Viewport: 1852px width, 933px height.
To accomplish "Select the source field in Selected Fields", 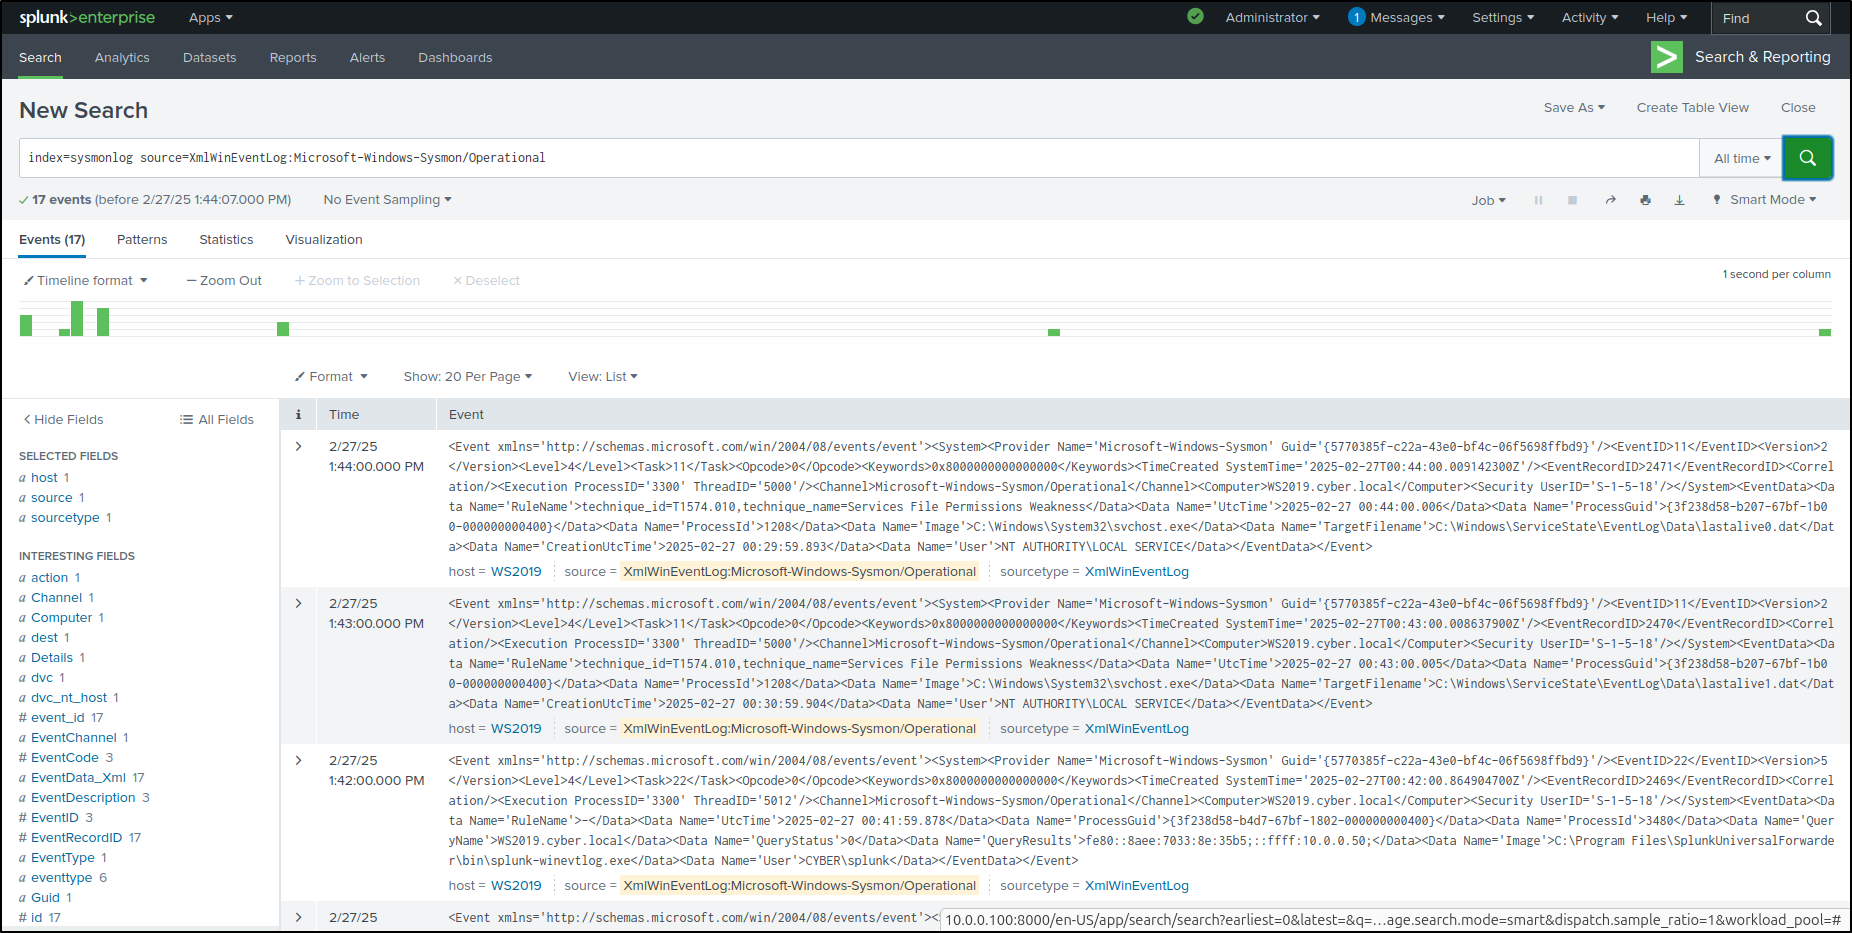I will pos(51,497).
